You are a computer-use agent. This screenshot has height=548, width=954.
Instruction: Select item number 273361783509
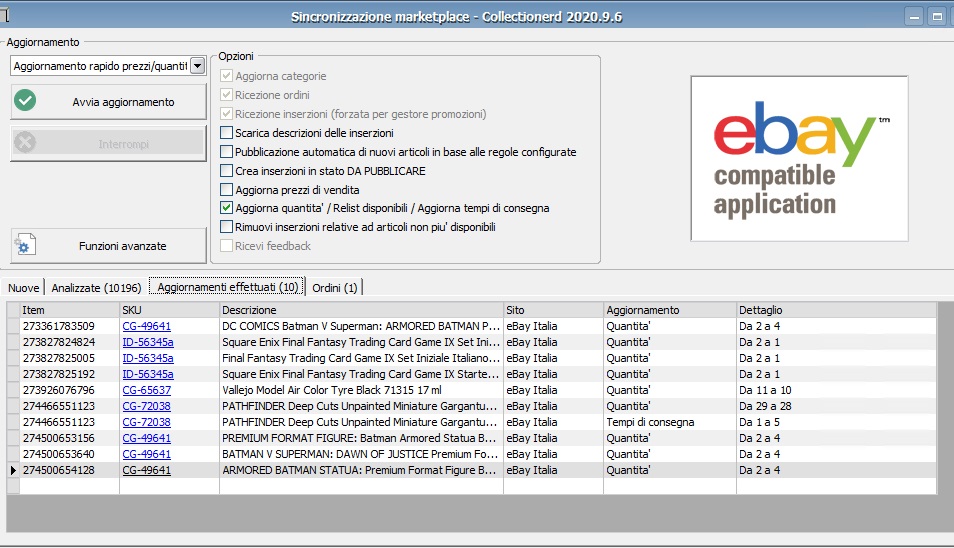59,326
